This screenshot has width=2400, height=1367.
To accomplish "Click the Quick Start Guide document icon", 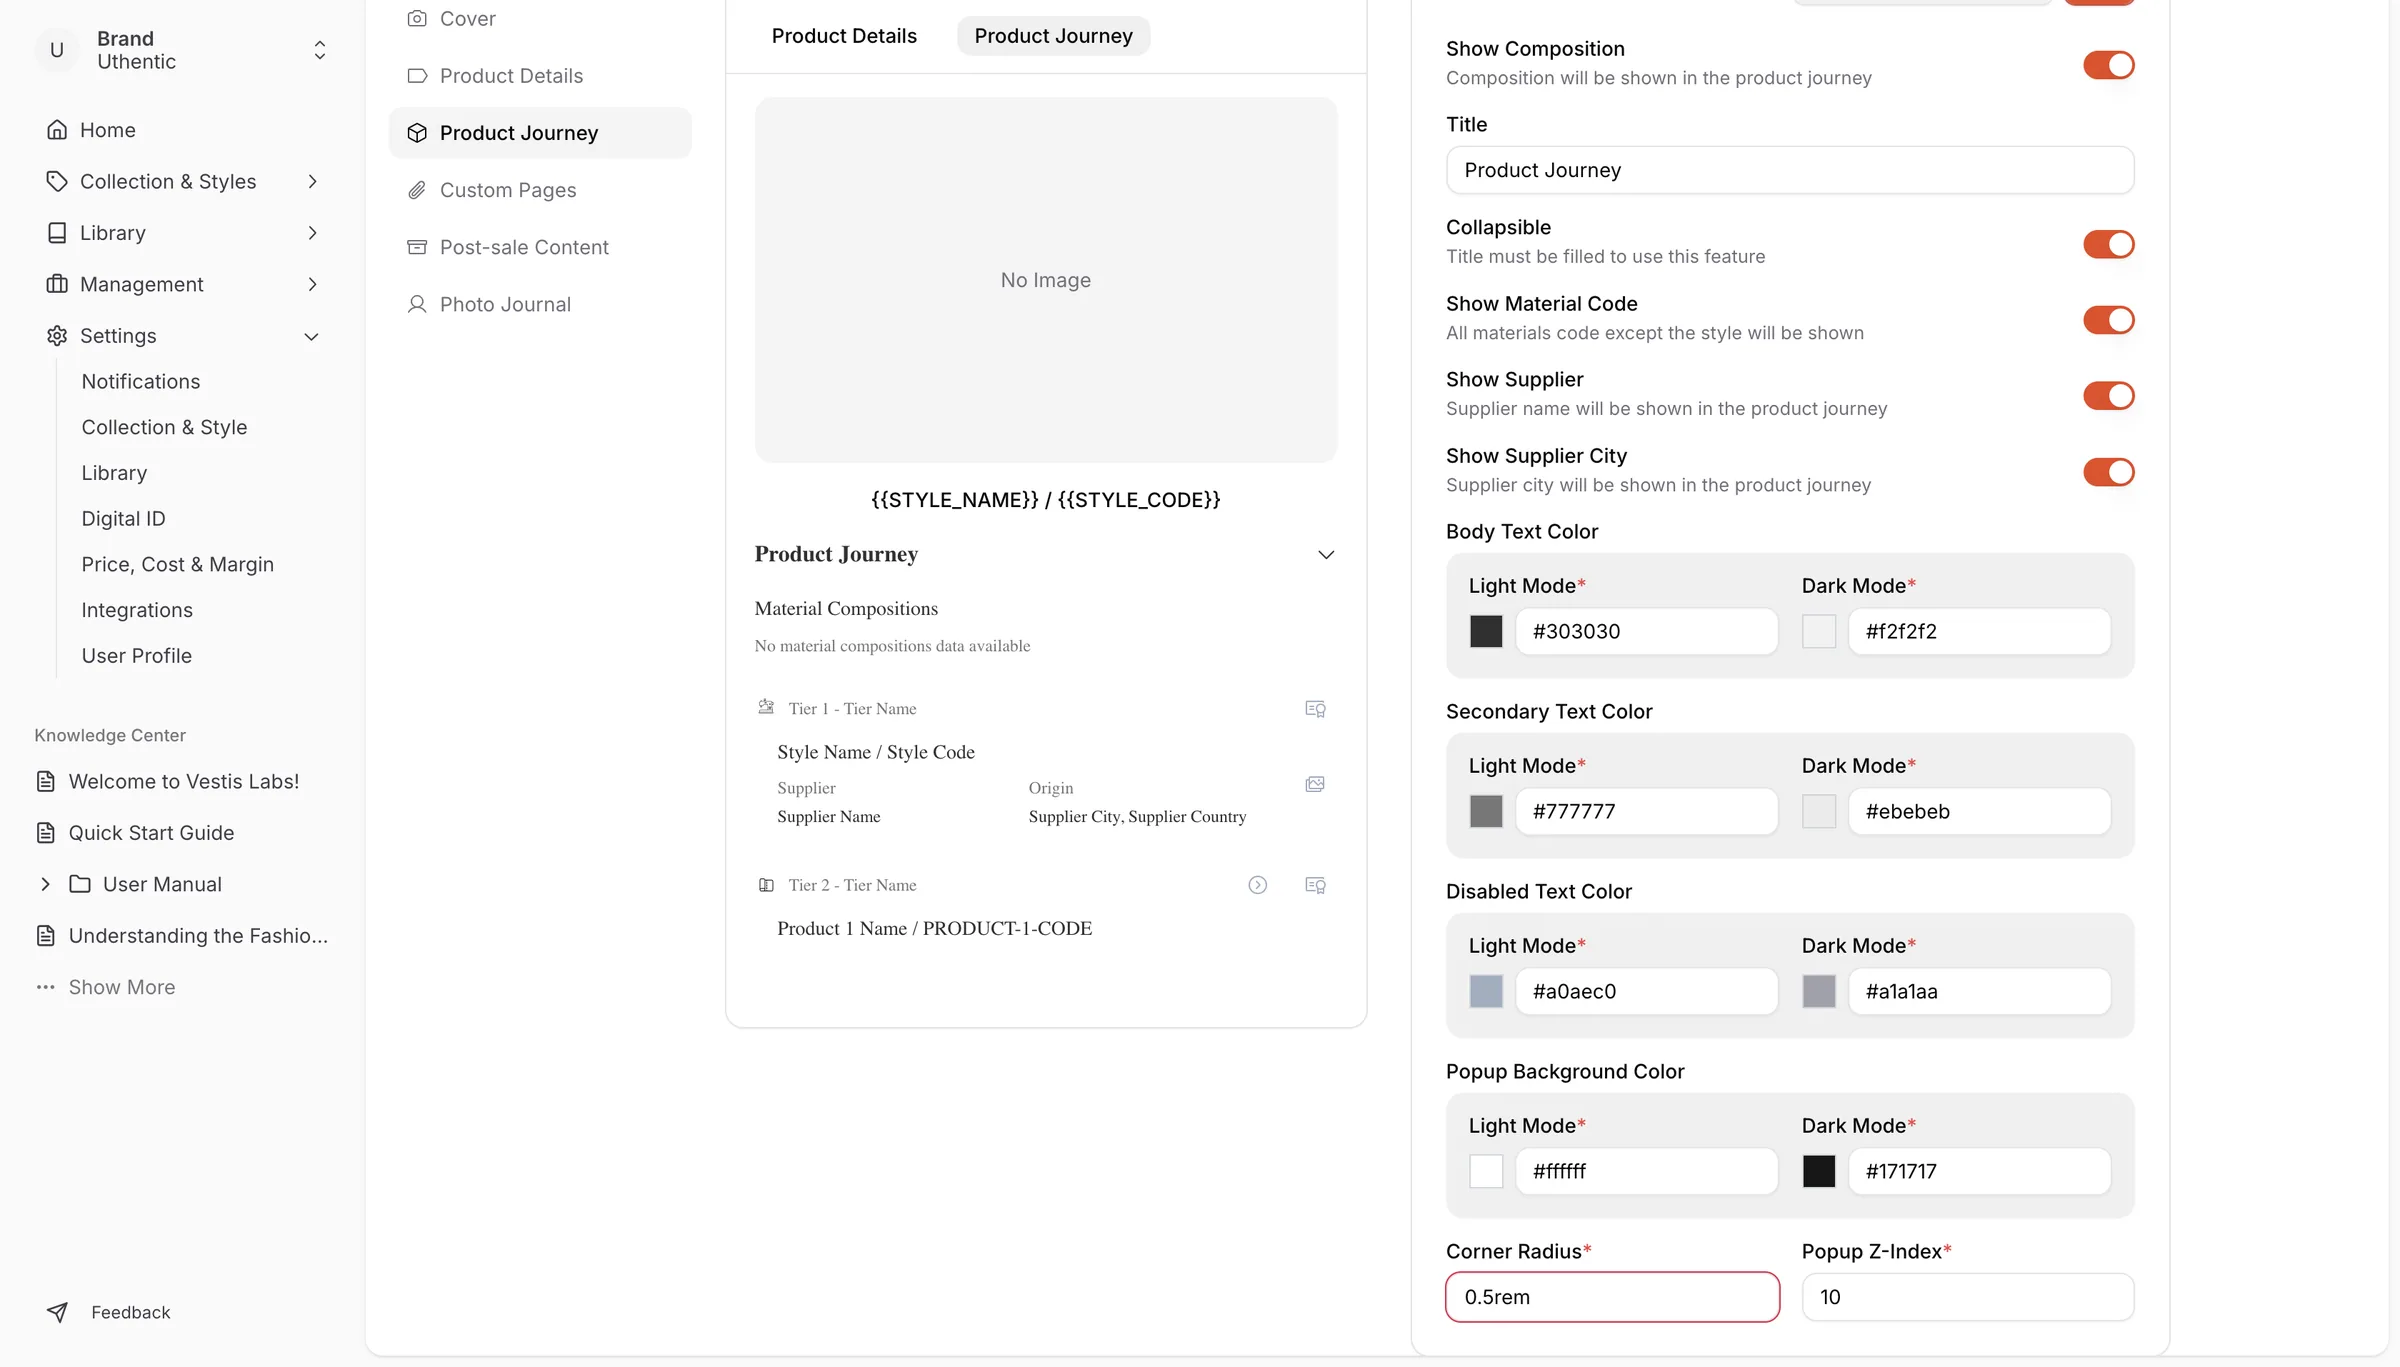I will 46,833.
